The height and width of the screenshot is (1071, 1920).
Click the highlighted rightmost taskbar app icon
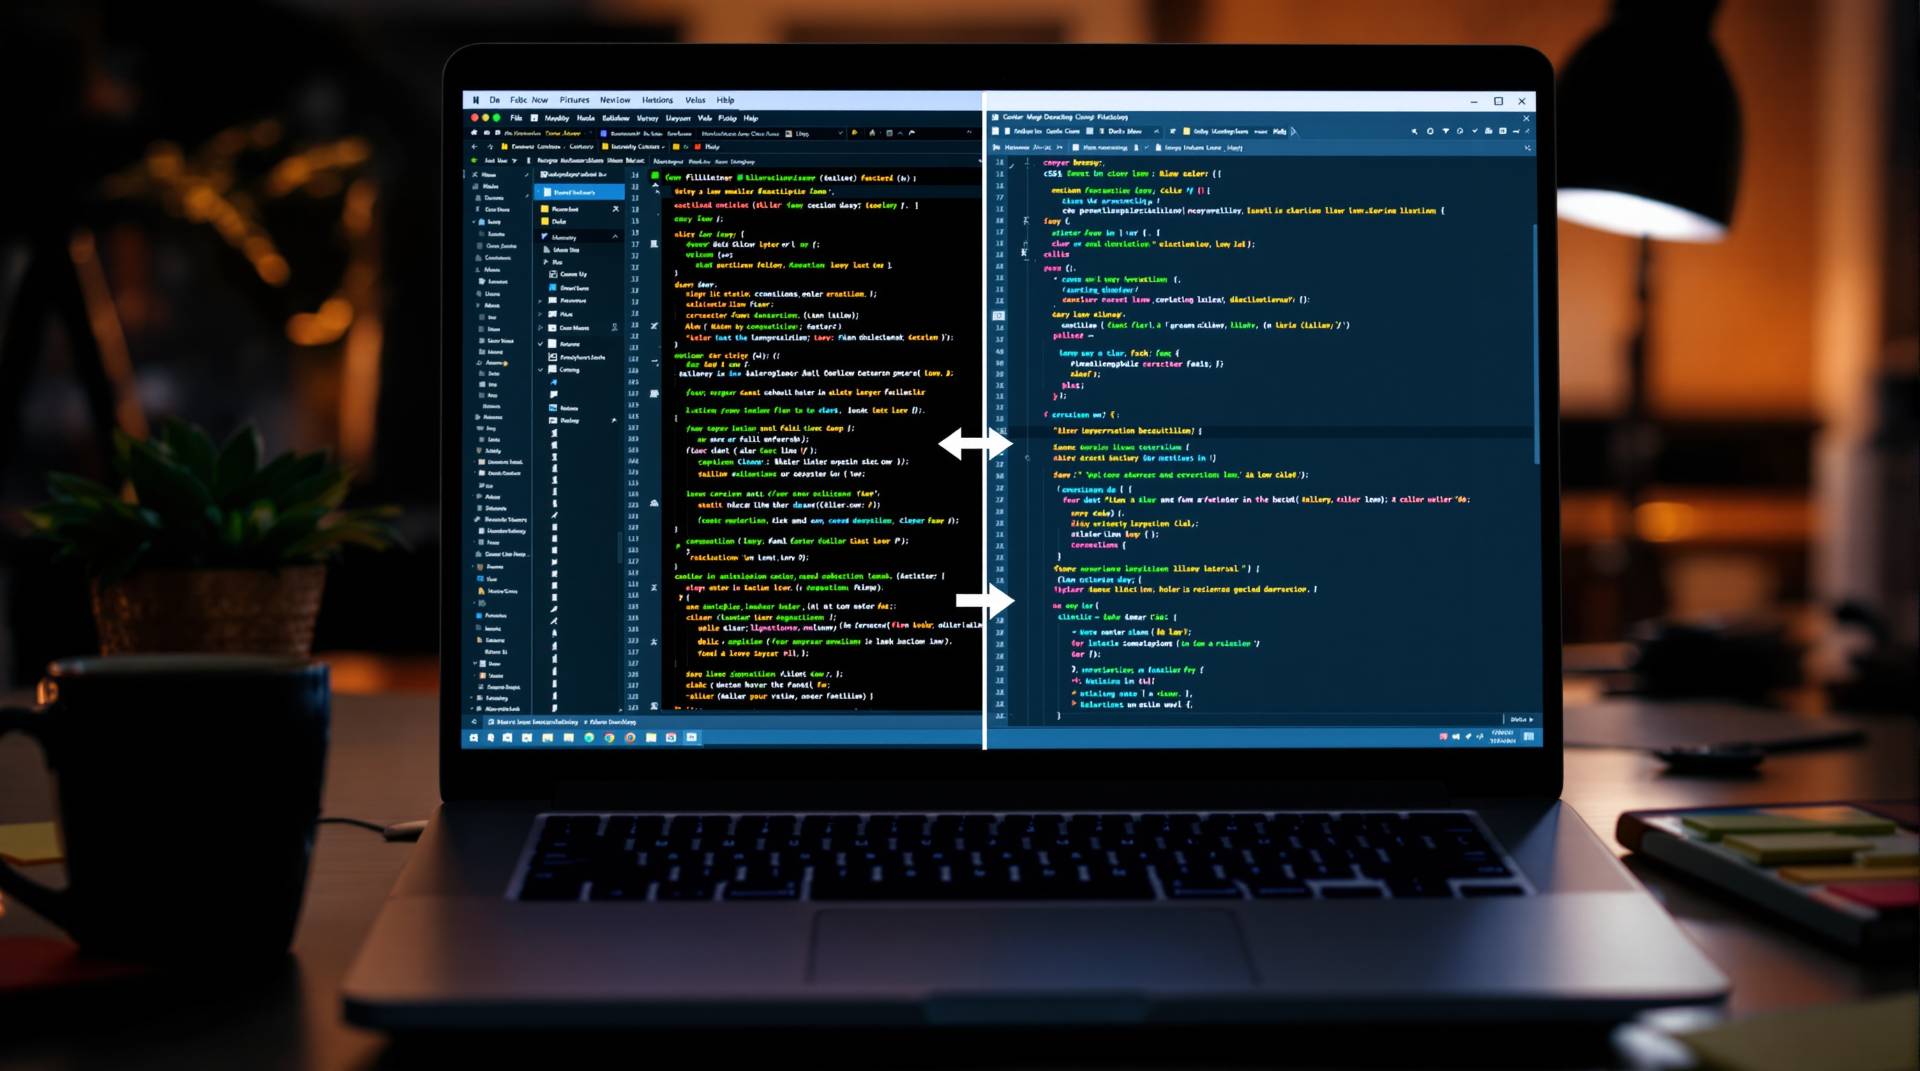pos(691,738)
